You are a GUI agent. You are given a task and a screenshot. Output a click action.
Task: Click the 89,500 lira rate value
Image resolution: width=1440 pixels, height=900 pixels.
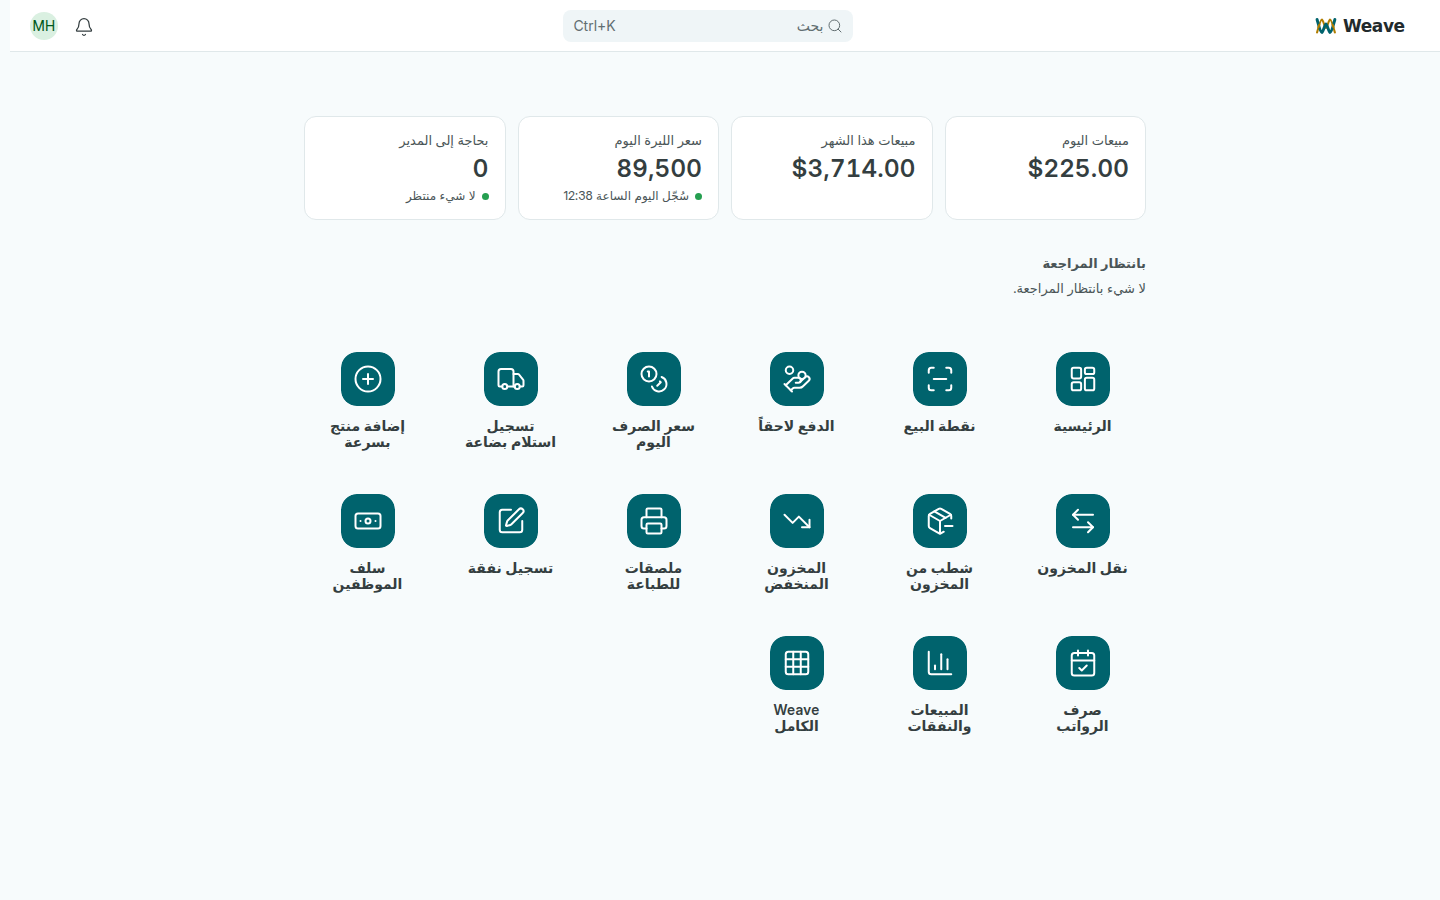click(x=659, y=168)
